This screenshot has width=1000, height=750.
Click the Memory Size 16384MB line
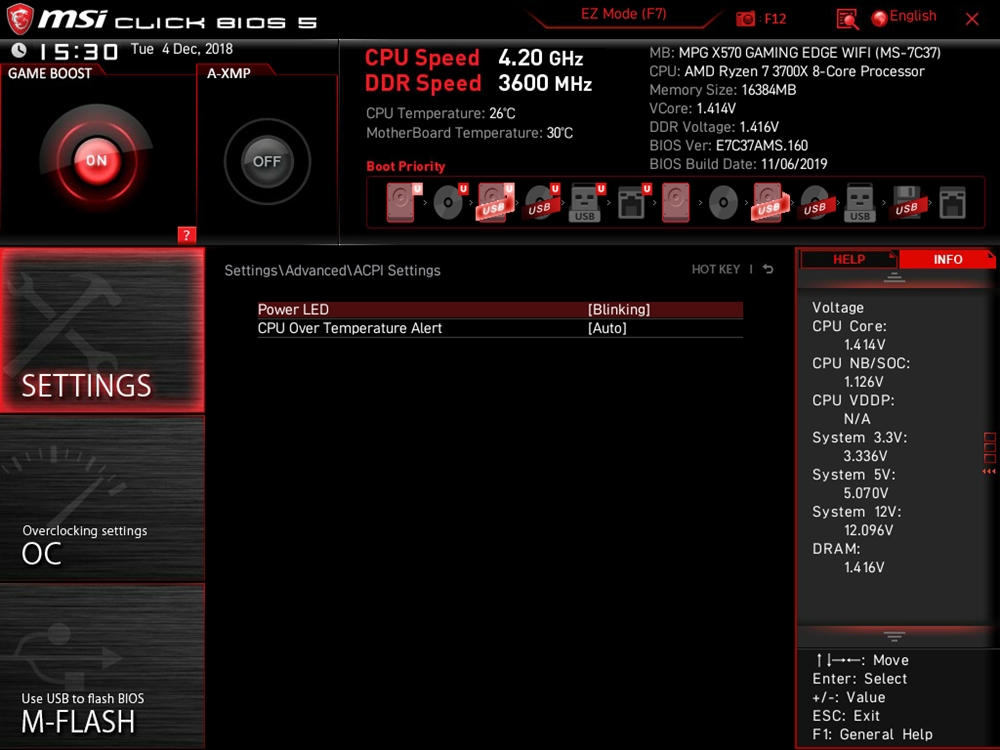point(723,90)
